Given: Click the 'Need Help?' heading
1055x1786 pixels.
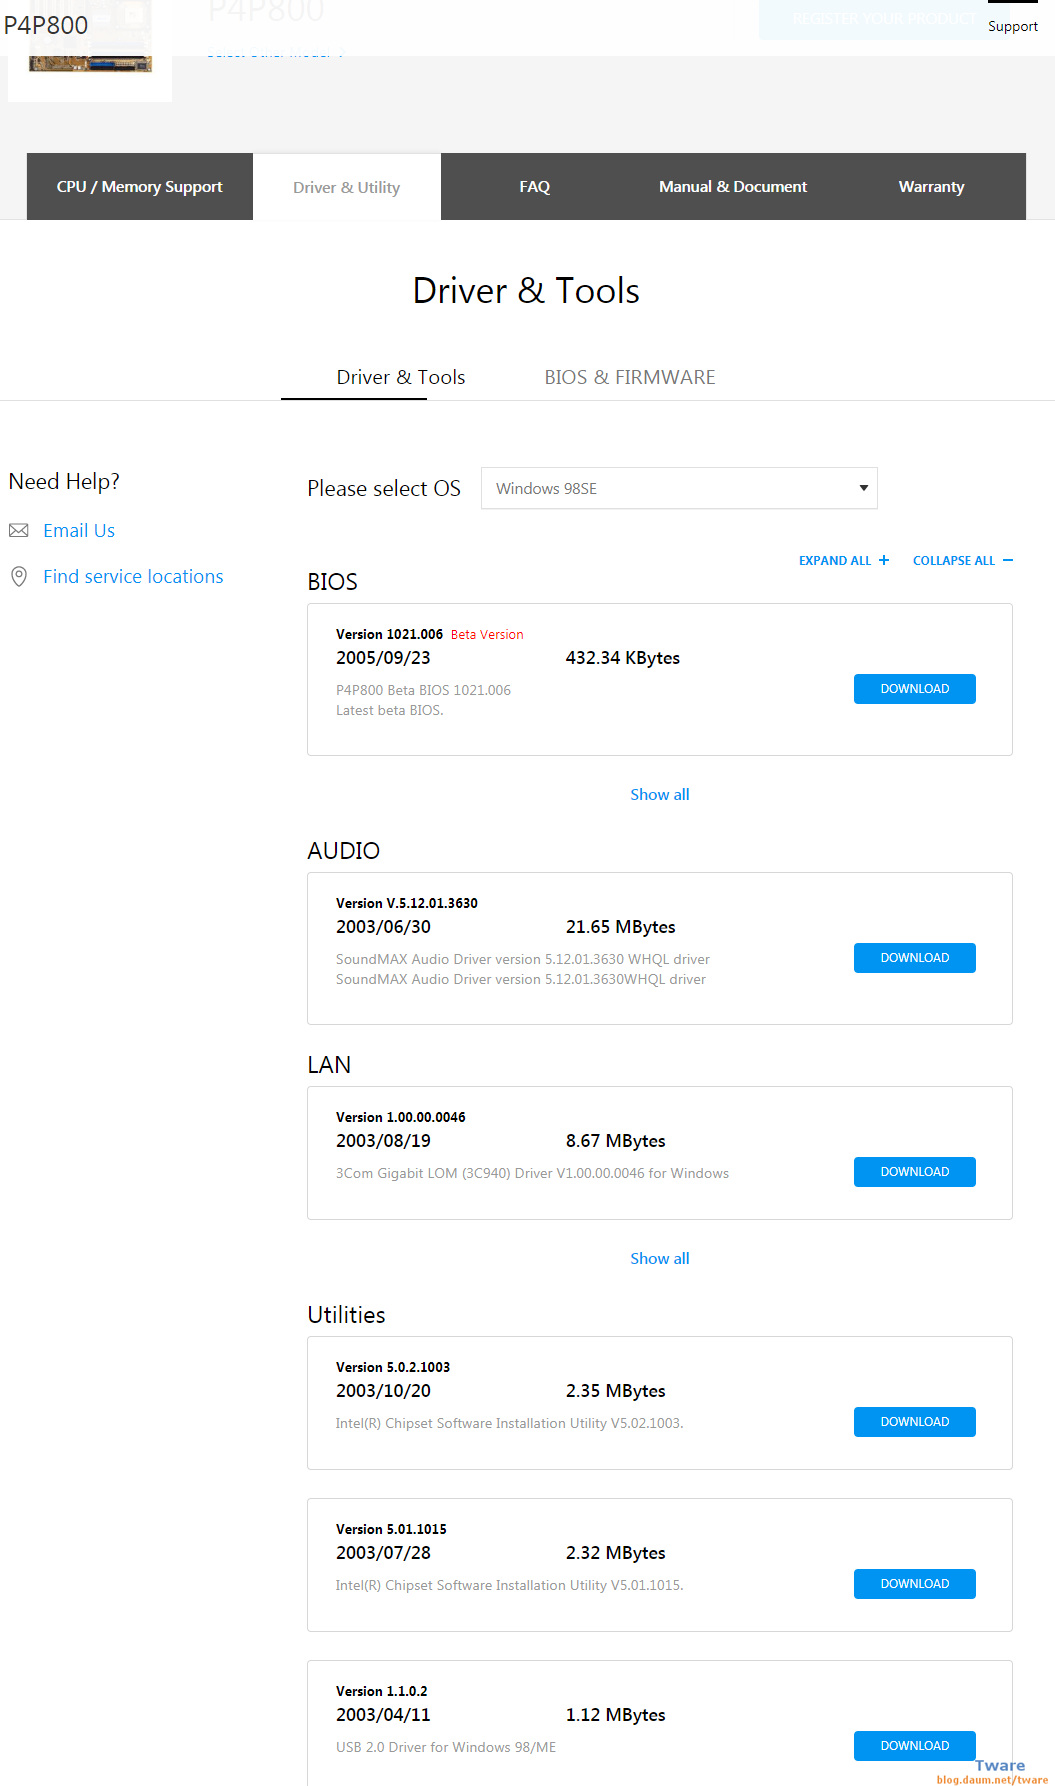Looking at the screenshot, I should (x=64, y=482).
